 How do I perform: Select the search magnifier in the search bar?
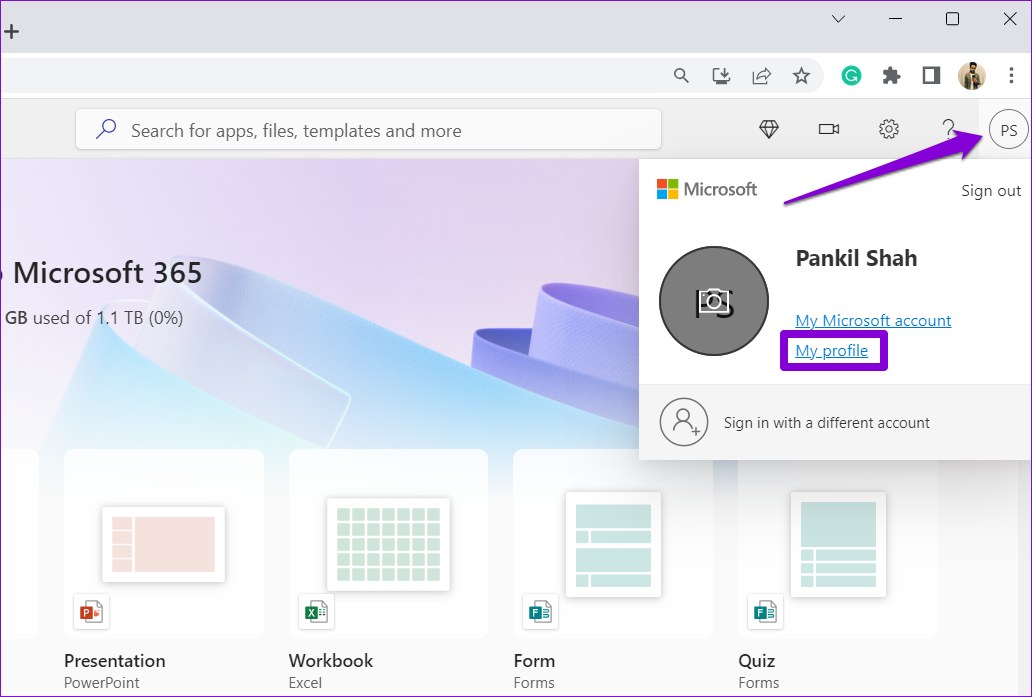point(106,129)
